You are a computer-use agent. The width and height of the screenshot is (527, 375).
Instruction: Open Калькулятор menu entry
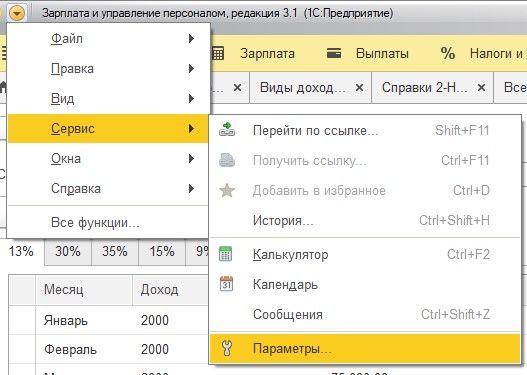click(x=365, y=254)
